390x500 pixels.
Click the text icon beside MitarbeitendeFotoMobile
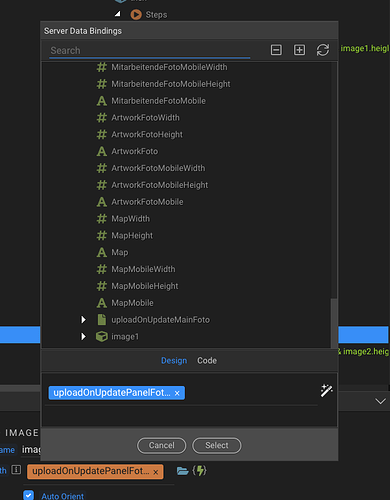click(102, 101)
